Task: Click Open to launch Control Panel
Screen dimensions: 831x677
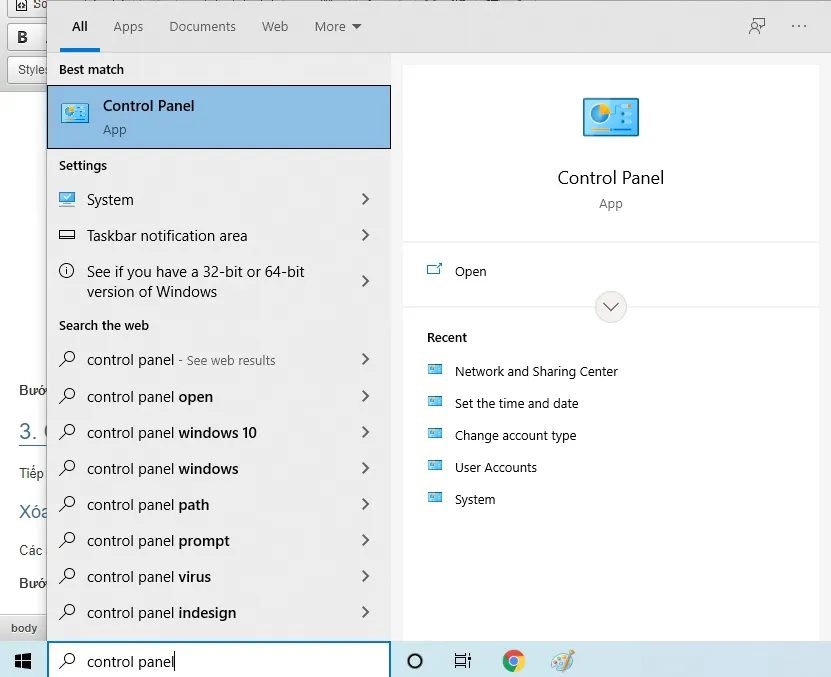Action: click(x=470, y=271)
